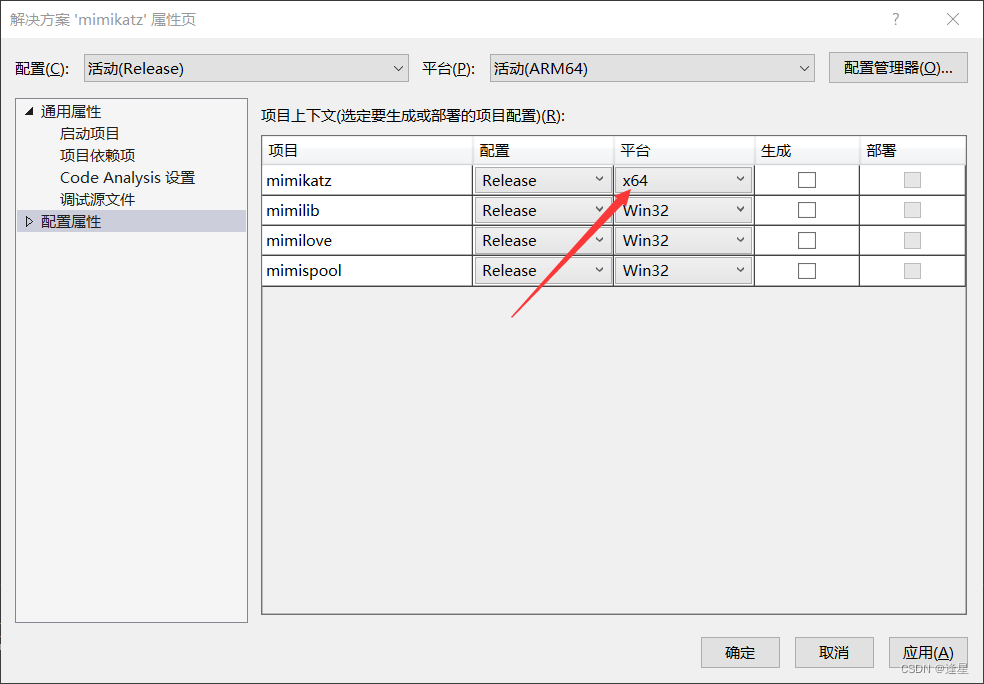Image resolution: width=984 pixels, height=684 pixels.
Task: Click the 配置 column header
Action: [x=543, y=151]
